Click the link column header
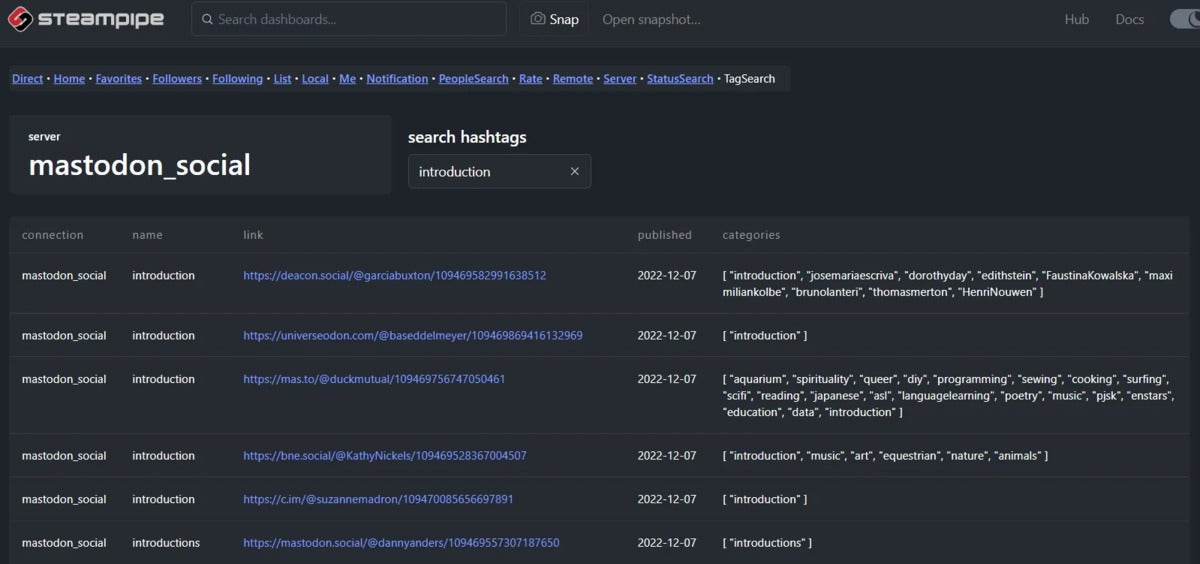The width and height of the screenshot is (1200, 564). pyautogui.click(x=253, y=235)
